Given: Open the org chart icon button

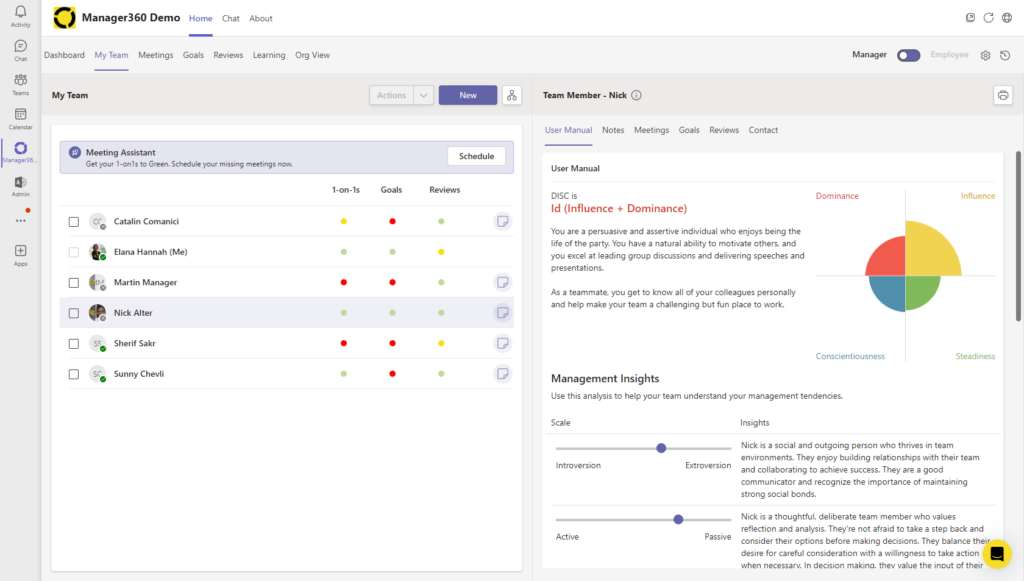Looking at the screenshot, I should point(512,95).
